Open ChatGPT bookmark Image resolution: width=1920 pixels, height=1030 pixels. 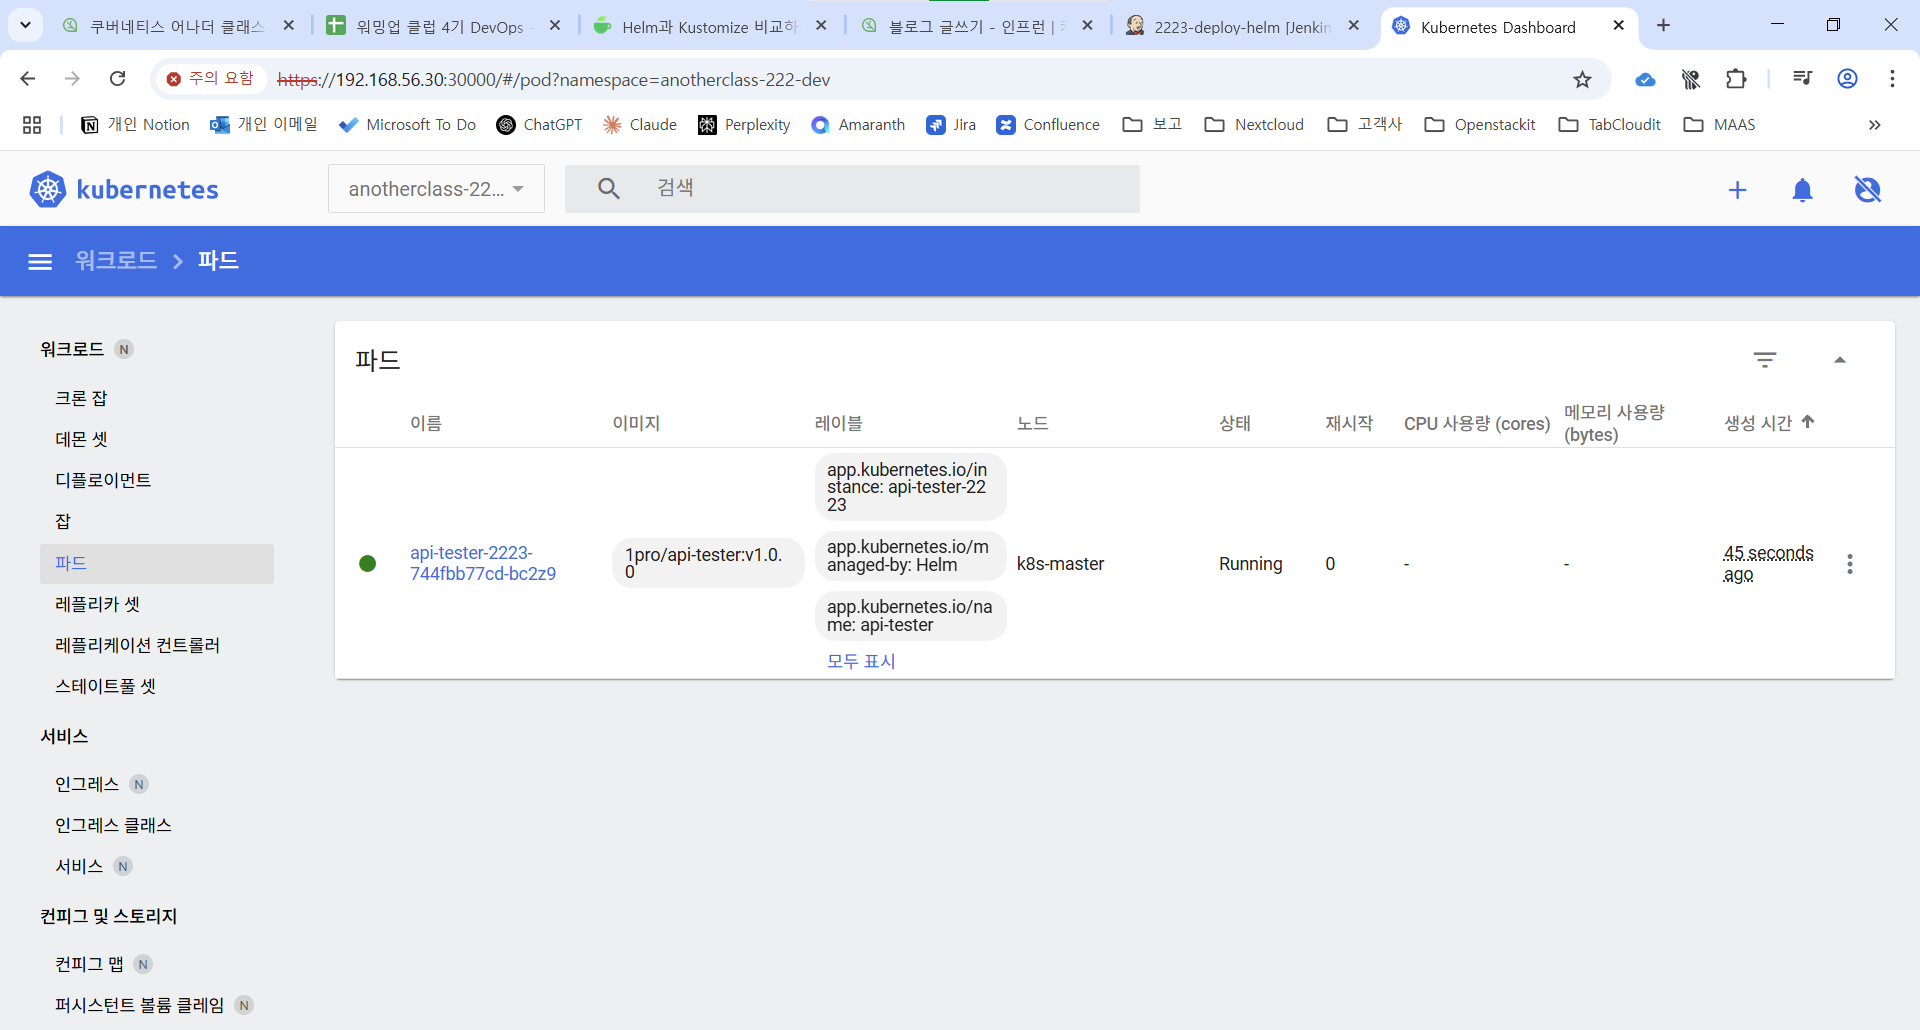coord(539,125)
